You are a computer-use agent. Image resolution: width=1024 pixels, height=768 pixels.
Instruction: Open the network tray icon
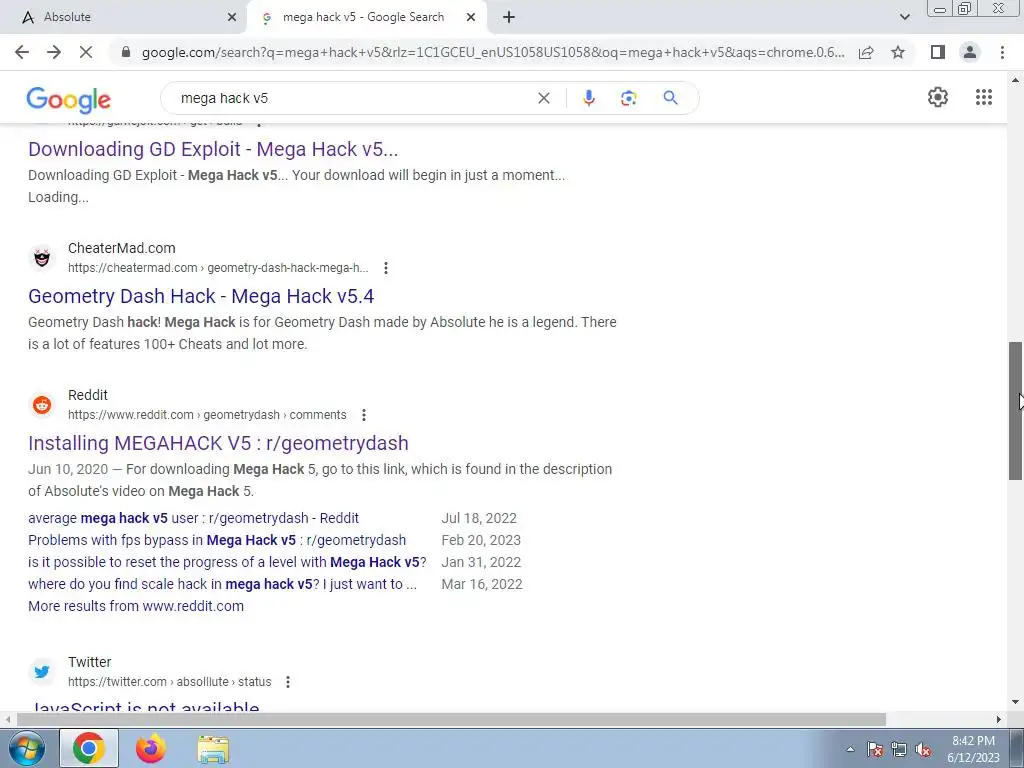tap(899, 749)
